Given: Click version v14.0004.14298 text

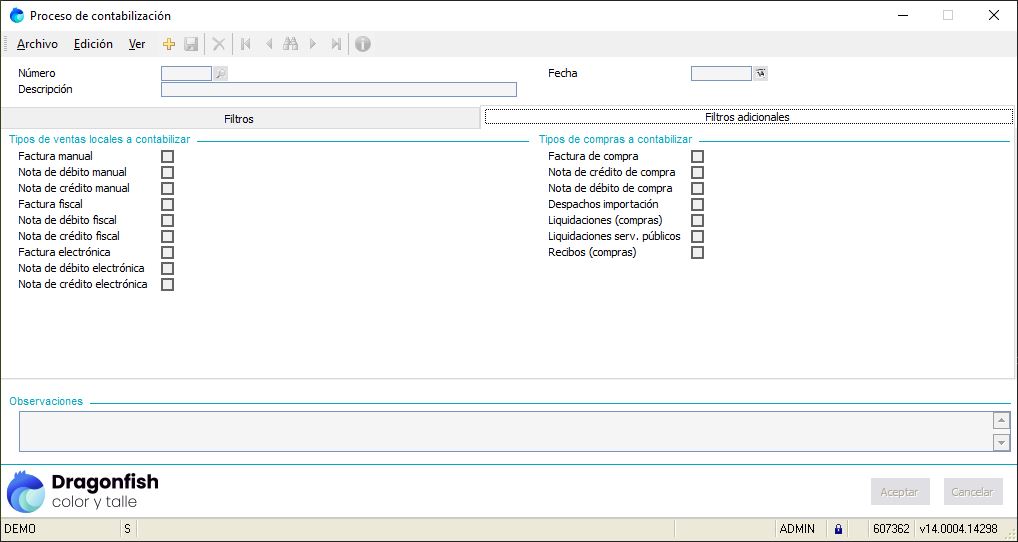Looking at the screenshot, I should point(958,529).
